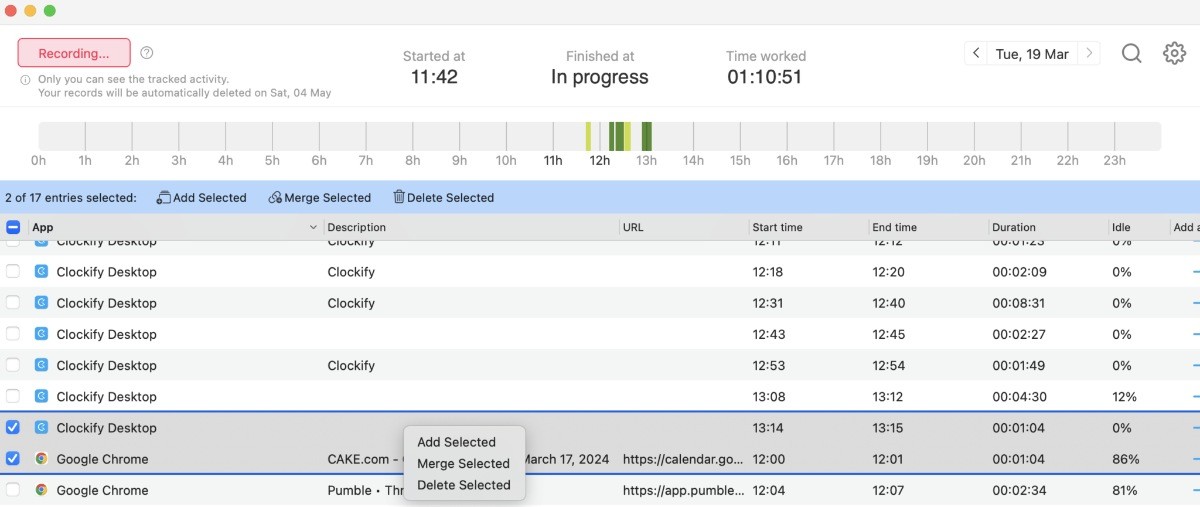Choose Add Selected in the context menu
The width and height of the screenshot is (1200, 507).
pos(456,442)
